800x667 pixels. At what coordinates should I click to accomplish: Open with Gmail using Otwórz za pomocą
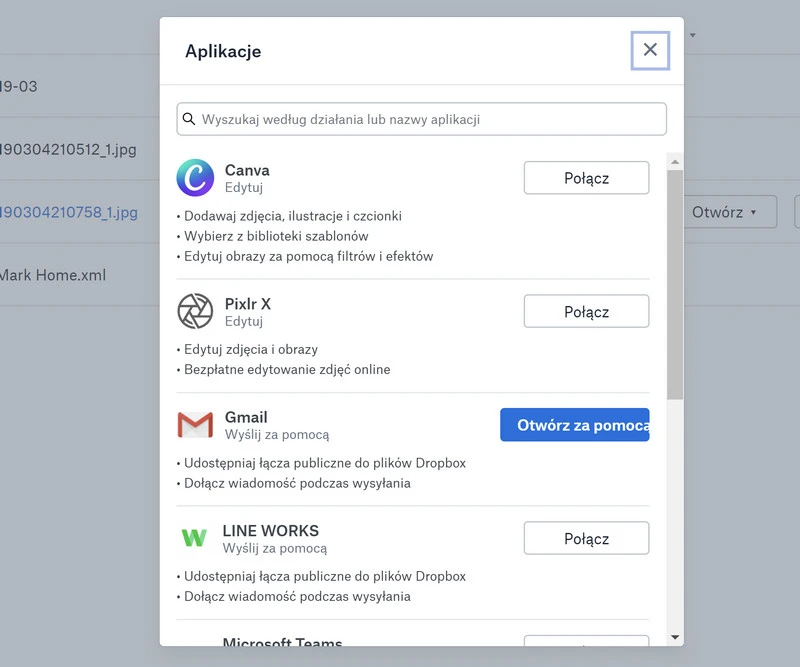(x=575, y=425)
